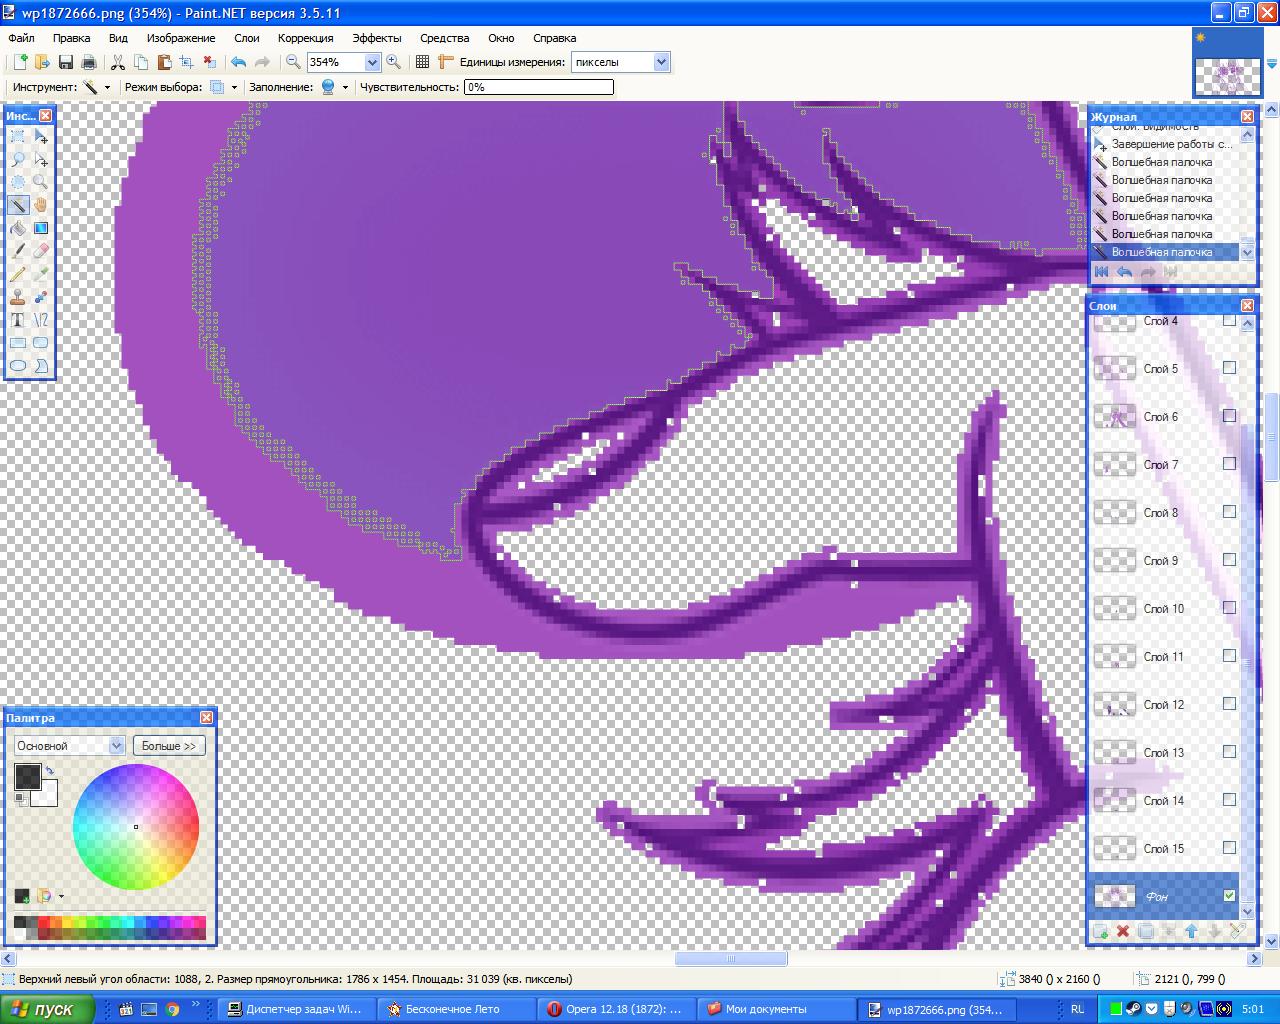1280x1024 pixels.
Task: Select the Zoom magnifier tool in toolbox
Action: [x=41, y=183]
